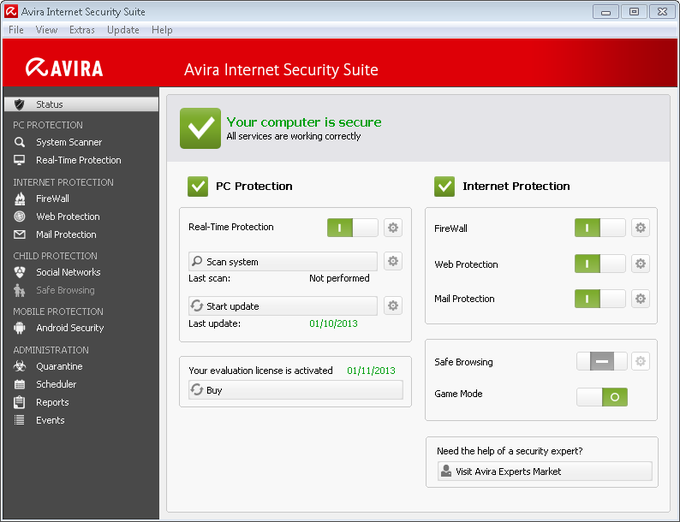Enable Game Mode switch
Viewport: 680px width, 522px height.
click(x=602, y=397)
